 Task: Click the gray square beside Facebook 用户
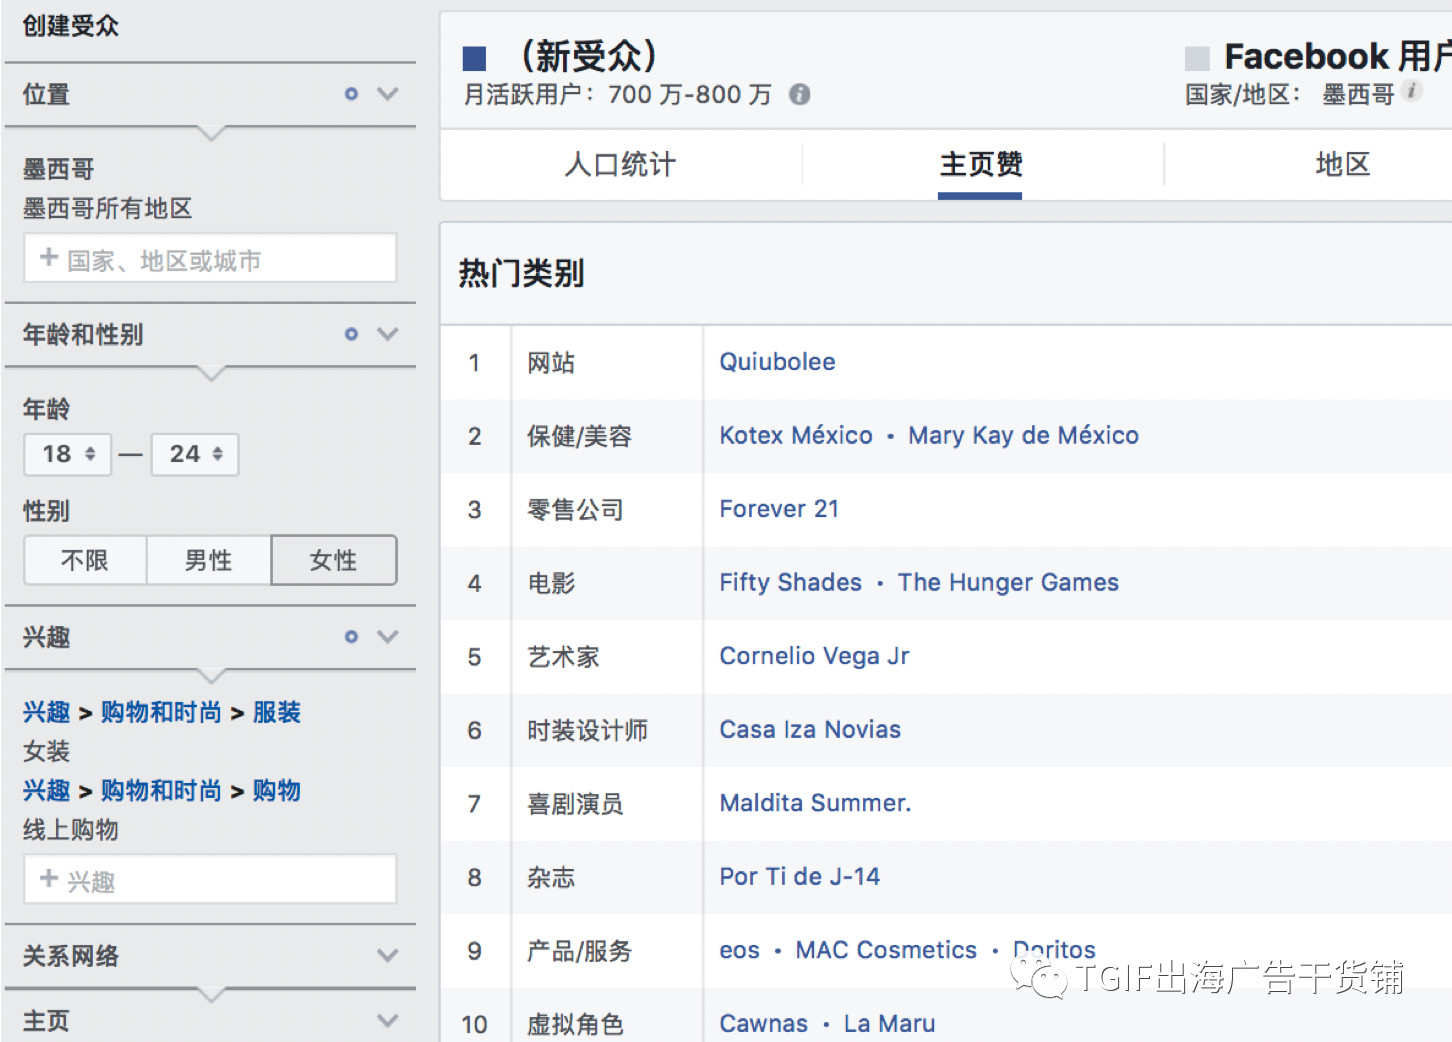point(1197,59)
